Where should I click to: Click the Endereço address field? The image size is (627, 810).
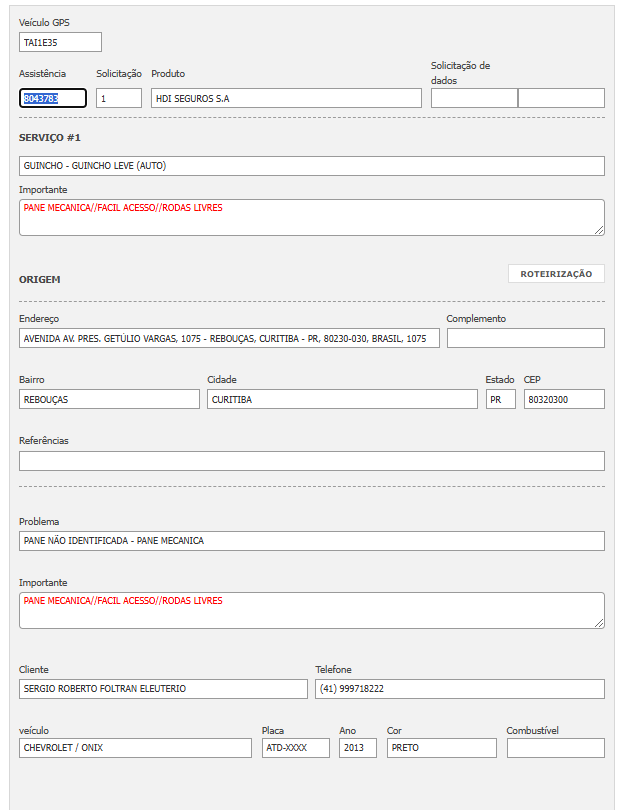(x=229, y=339)
